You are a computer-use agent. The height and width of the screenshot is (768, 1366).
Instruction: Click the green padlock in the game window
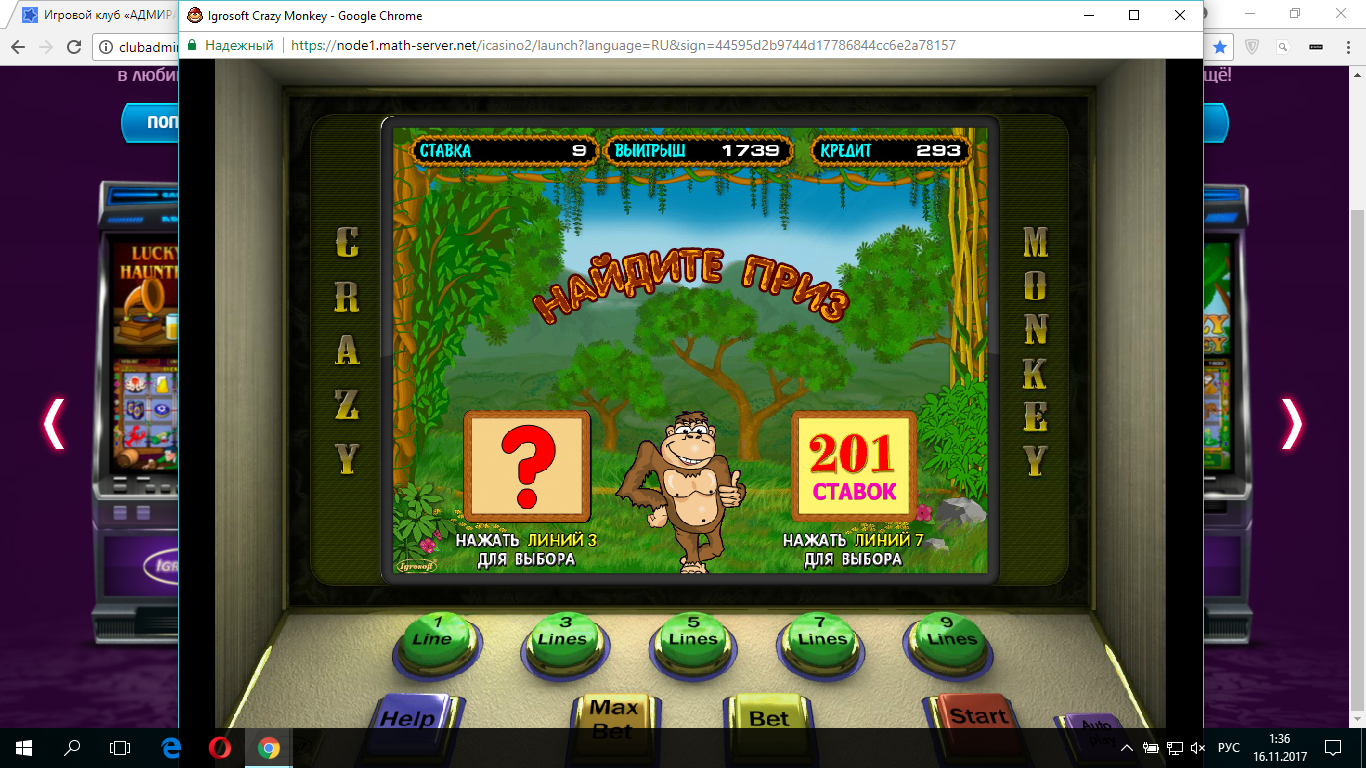[x=192, y=45]
